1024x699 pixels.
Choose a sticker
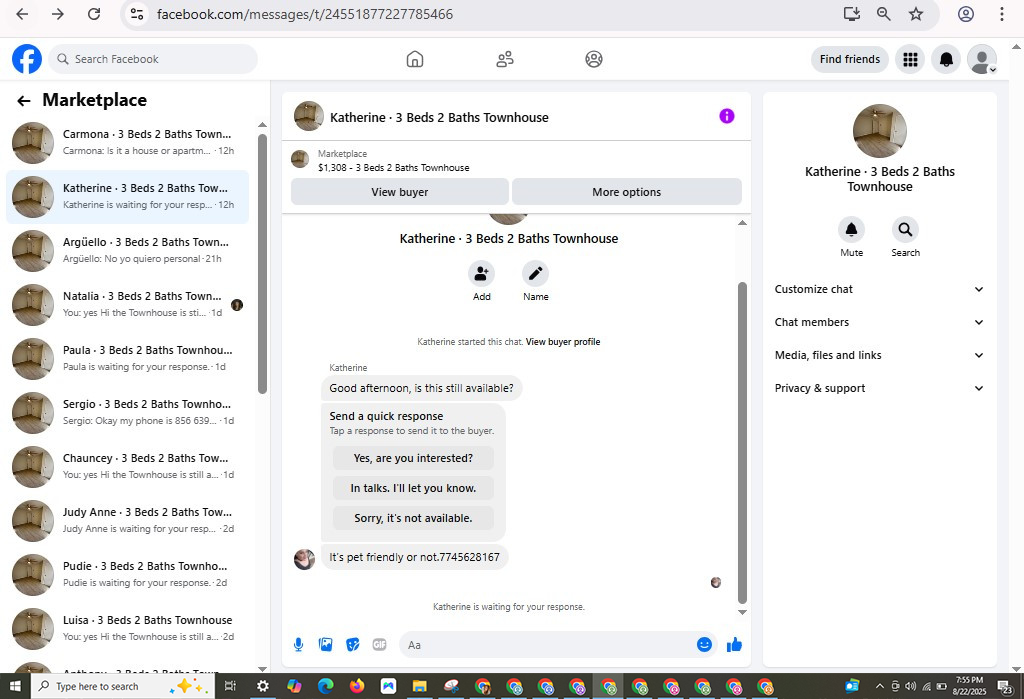coord(353,645)
